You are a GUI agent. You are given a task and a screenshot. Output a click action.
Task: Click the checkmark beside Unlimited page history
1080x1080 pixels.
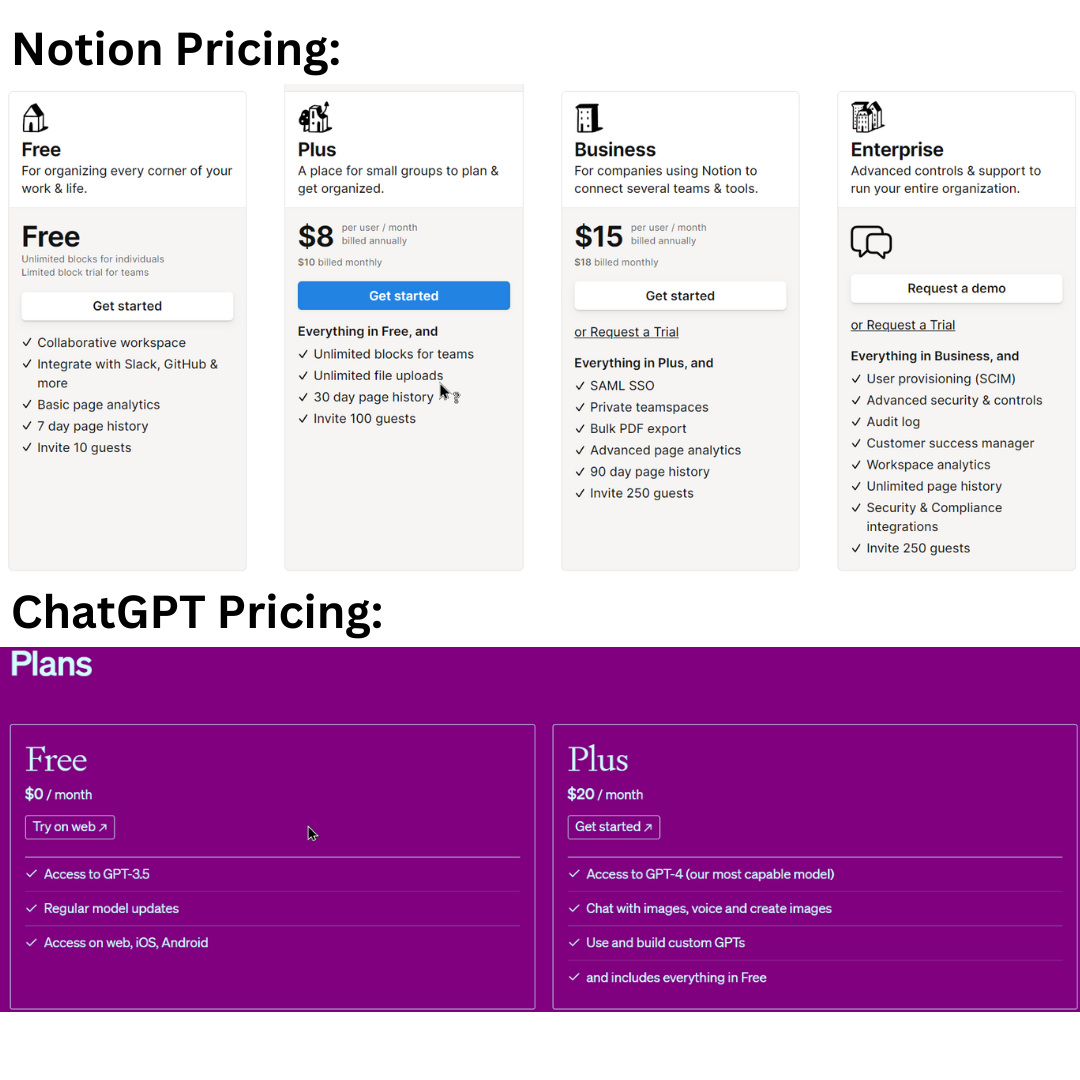pos(857,486)
